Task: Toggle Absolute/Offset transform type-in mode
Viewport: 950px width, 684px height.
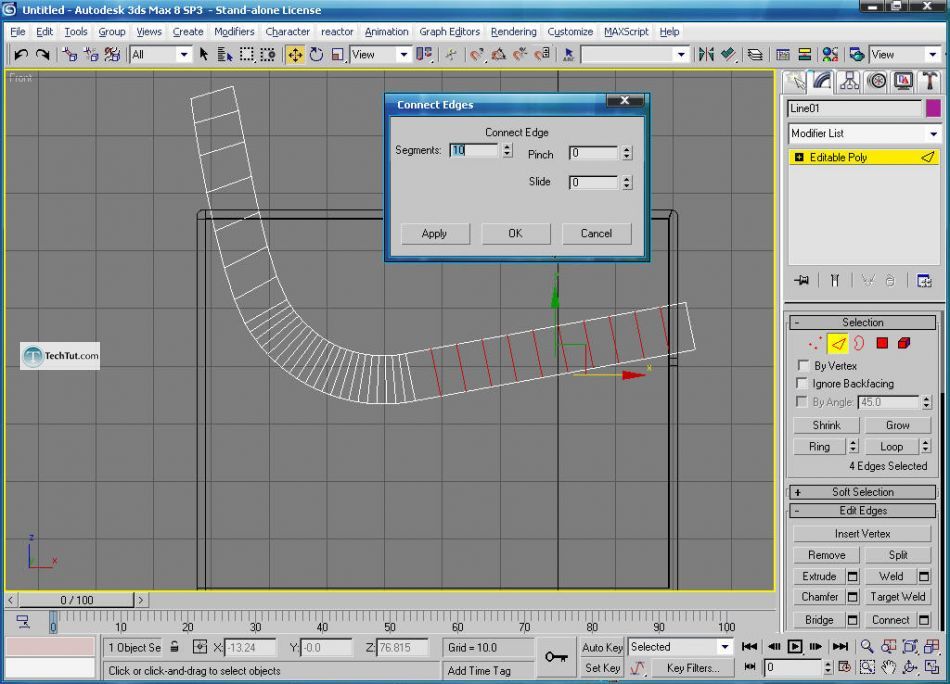Action: [200, 647]
